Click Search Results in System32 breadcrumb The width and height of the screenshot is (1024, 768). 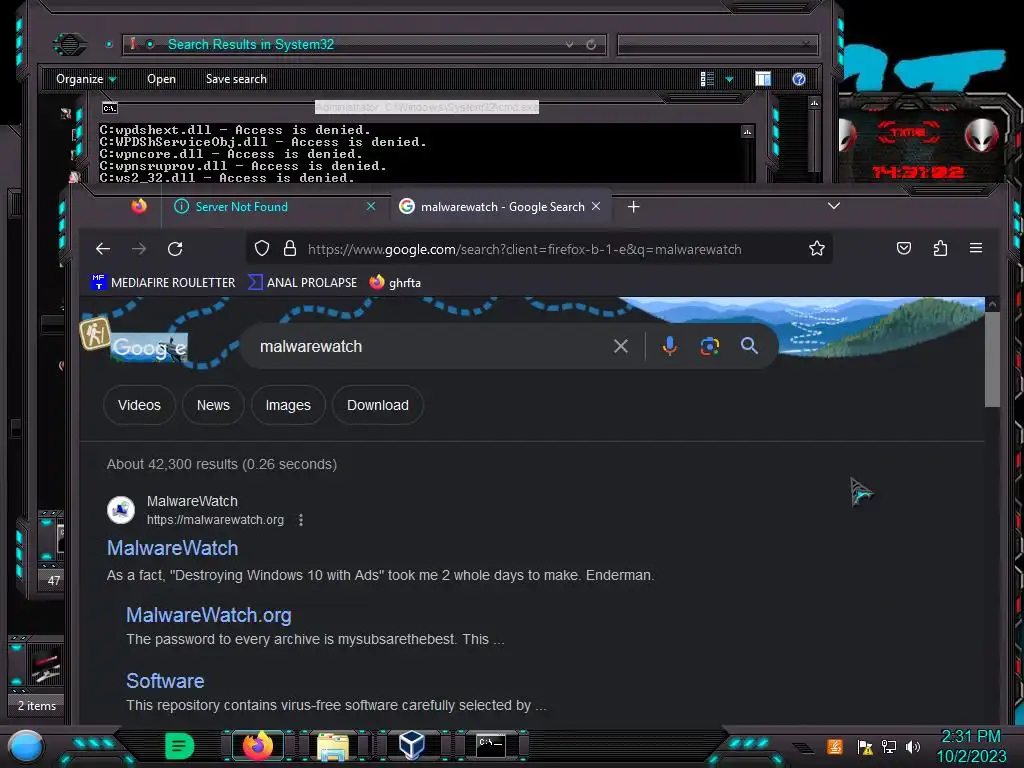251,44
